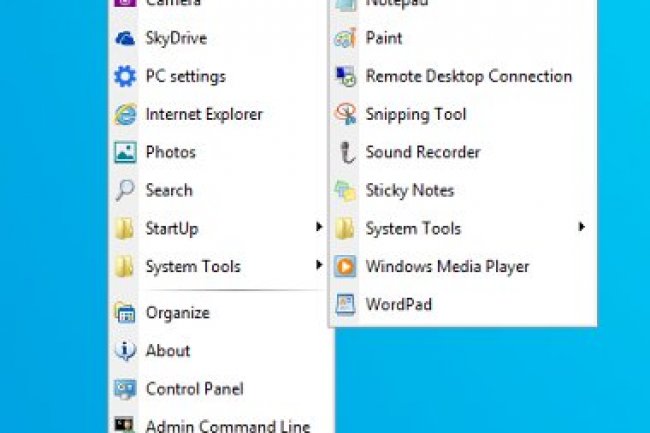The width and height of the screenshot is (650, 433).
Task: Click the Photos app icon
Action: (125, 152)
